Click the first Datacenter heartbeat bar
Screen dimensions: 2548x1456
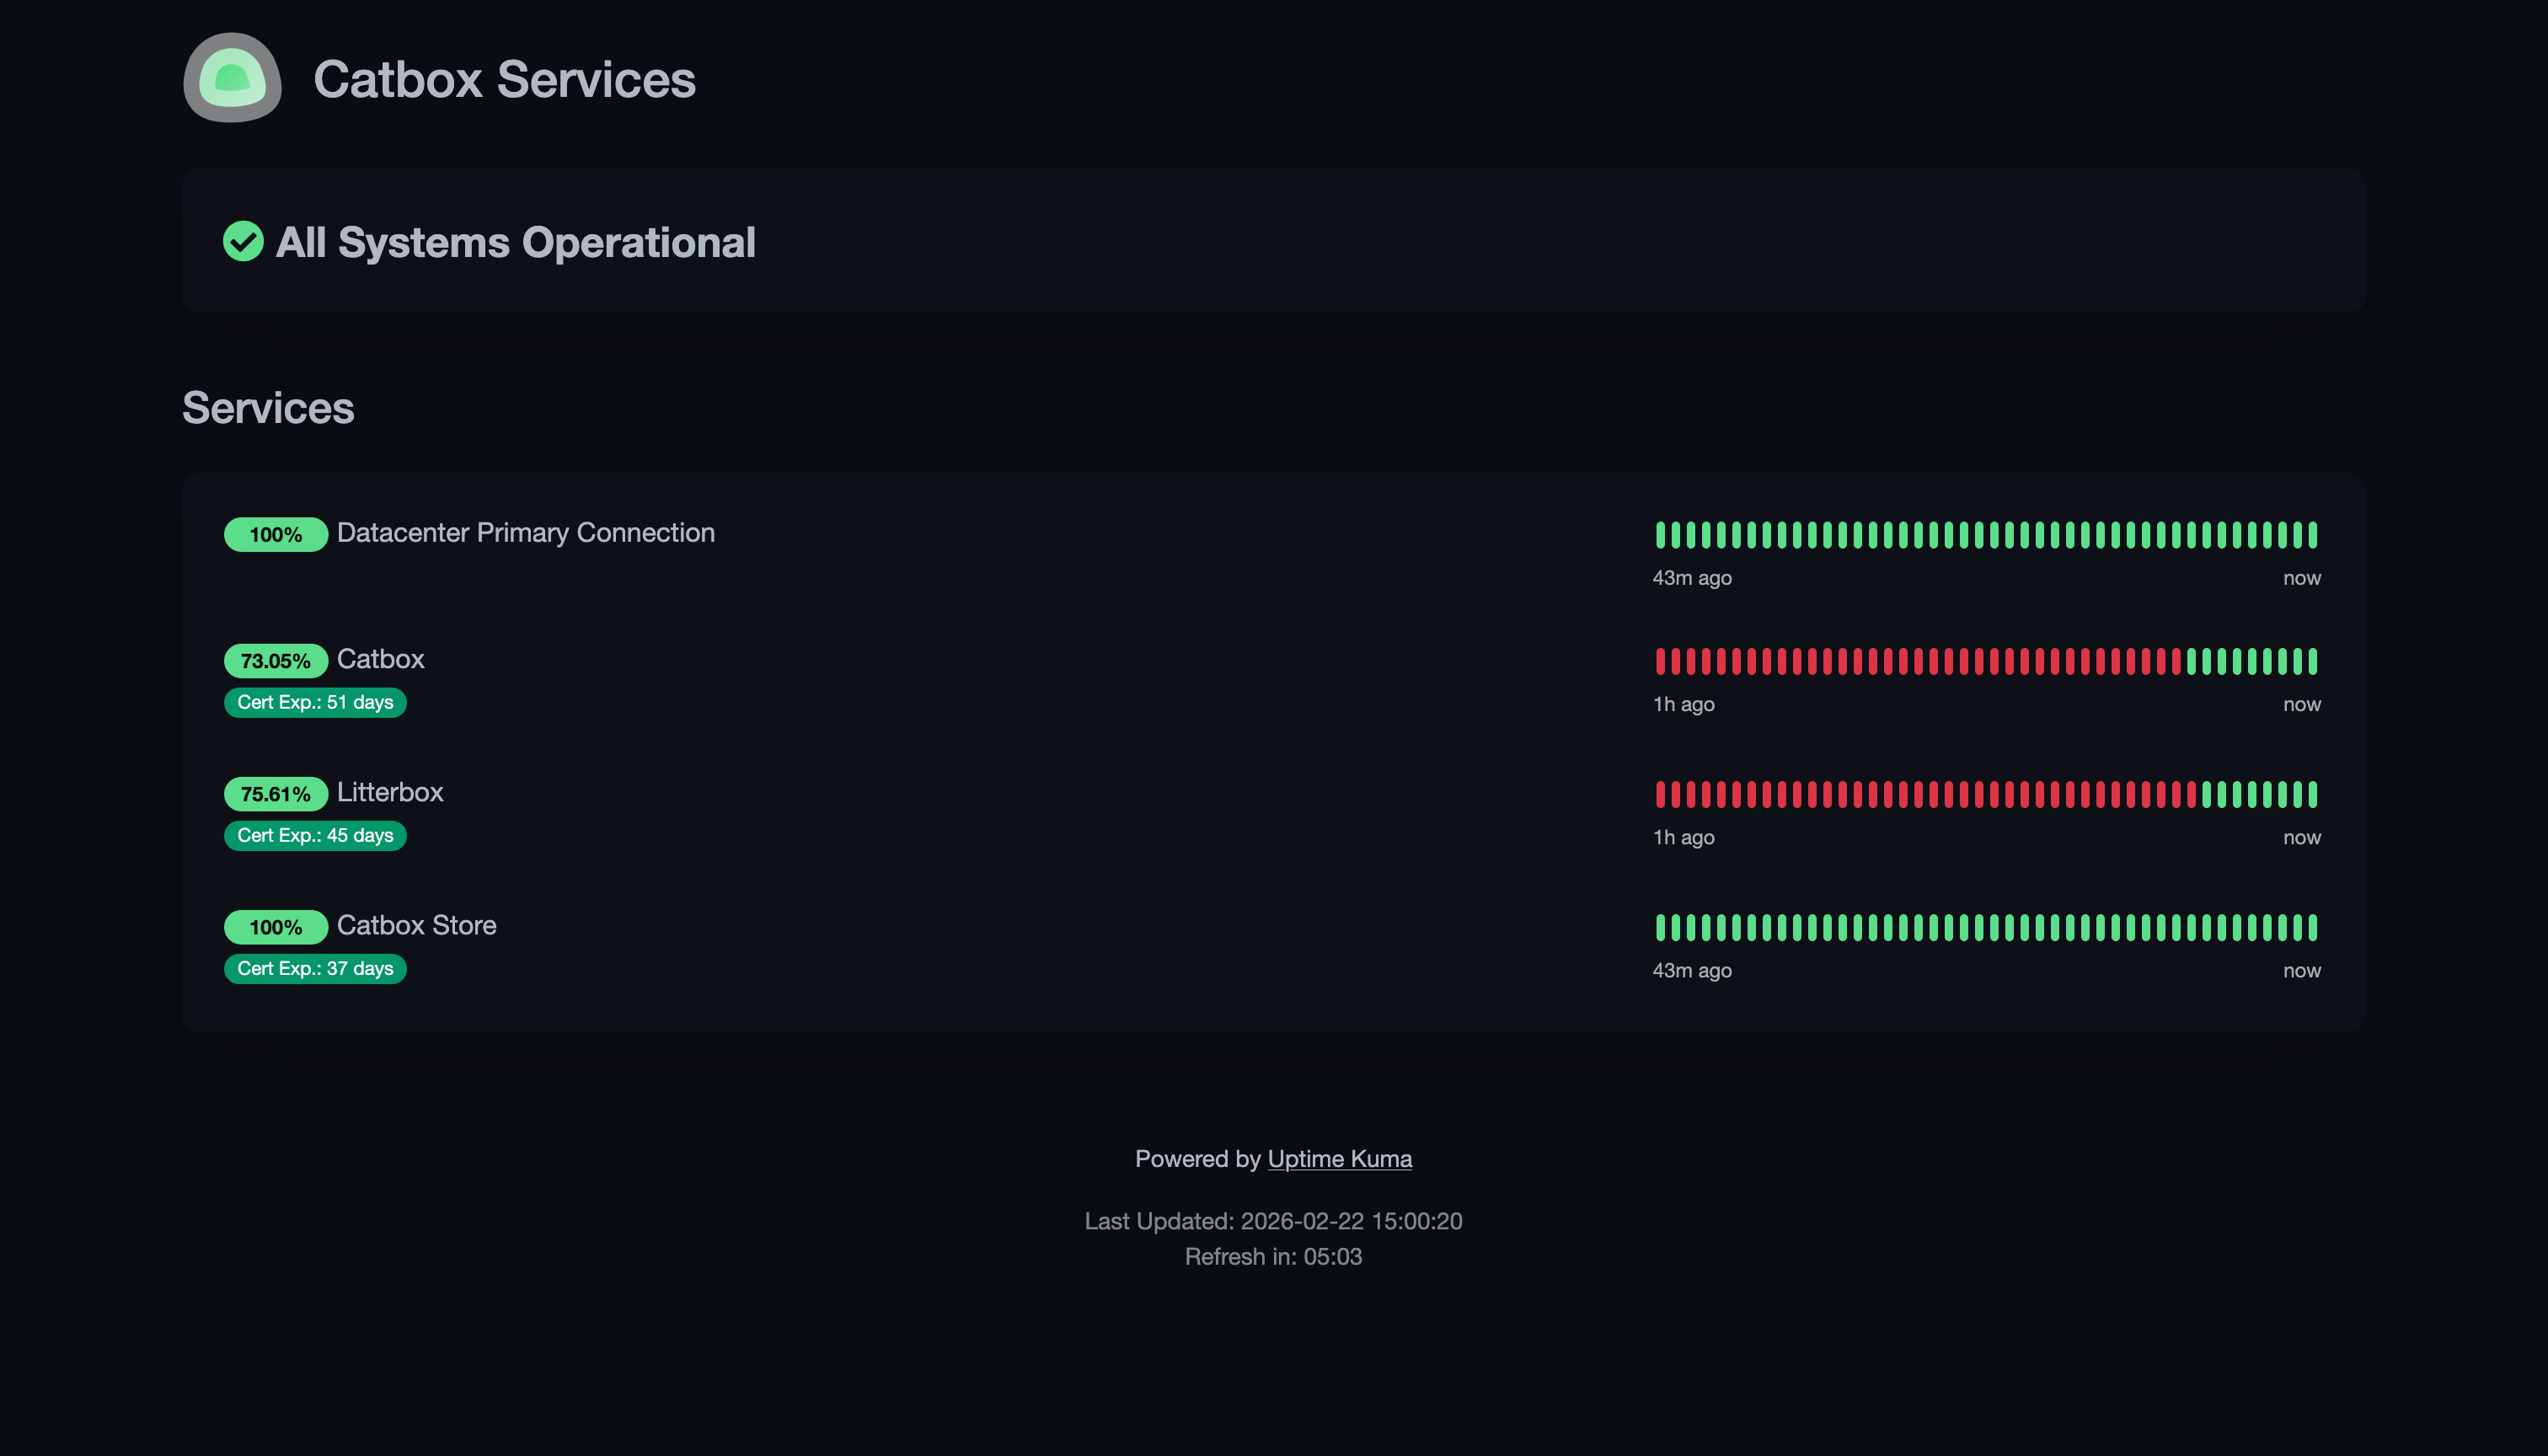click(1661, 535)
